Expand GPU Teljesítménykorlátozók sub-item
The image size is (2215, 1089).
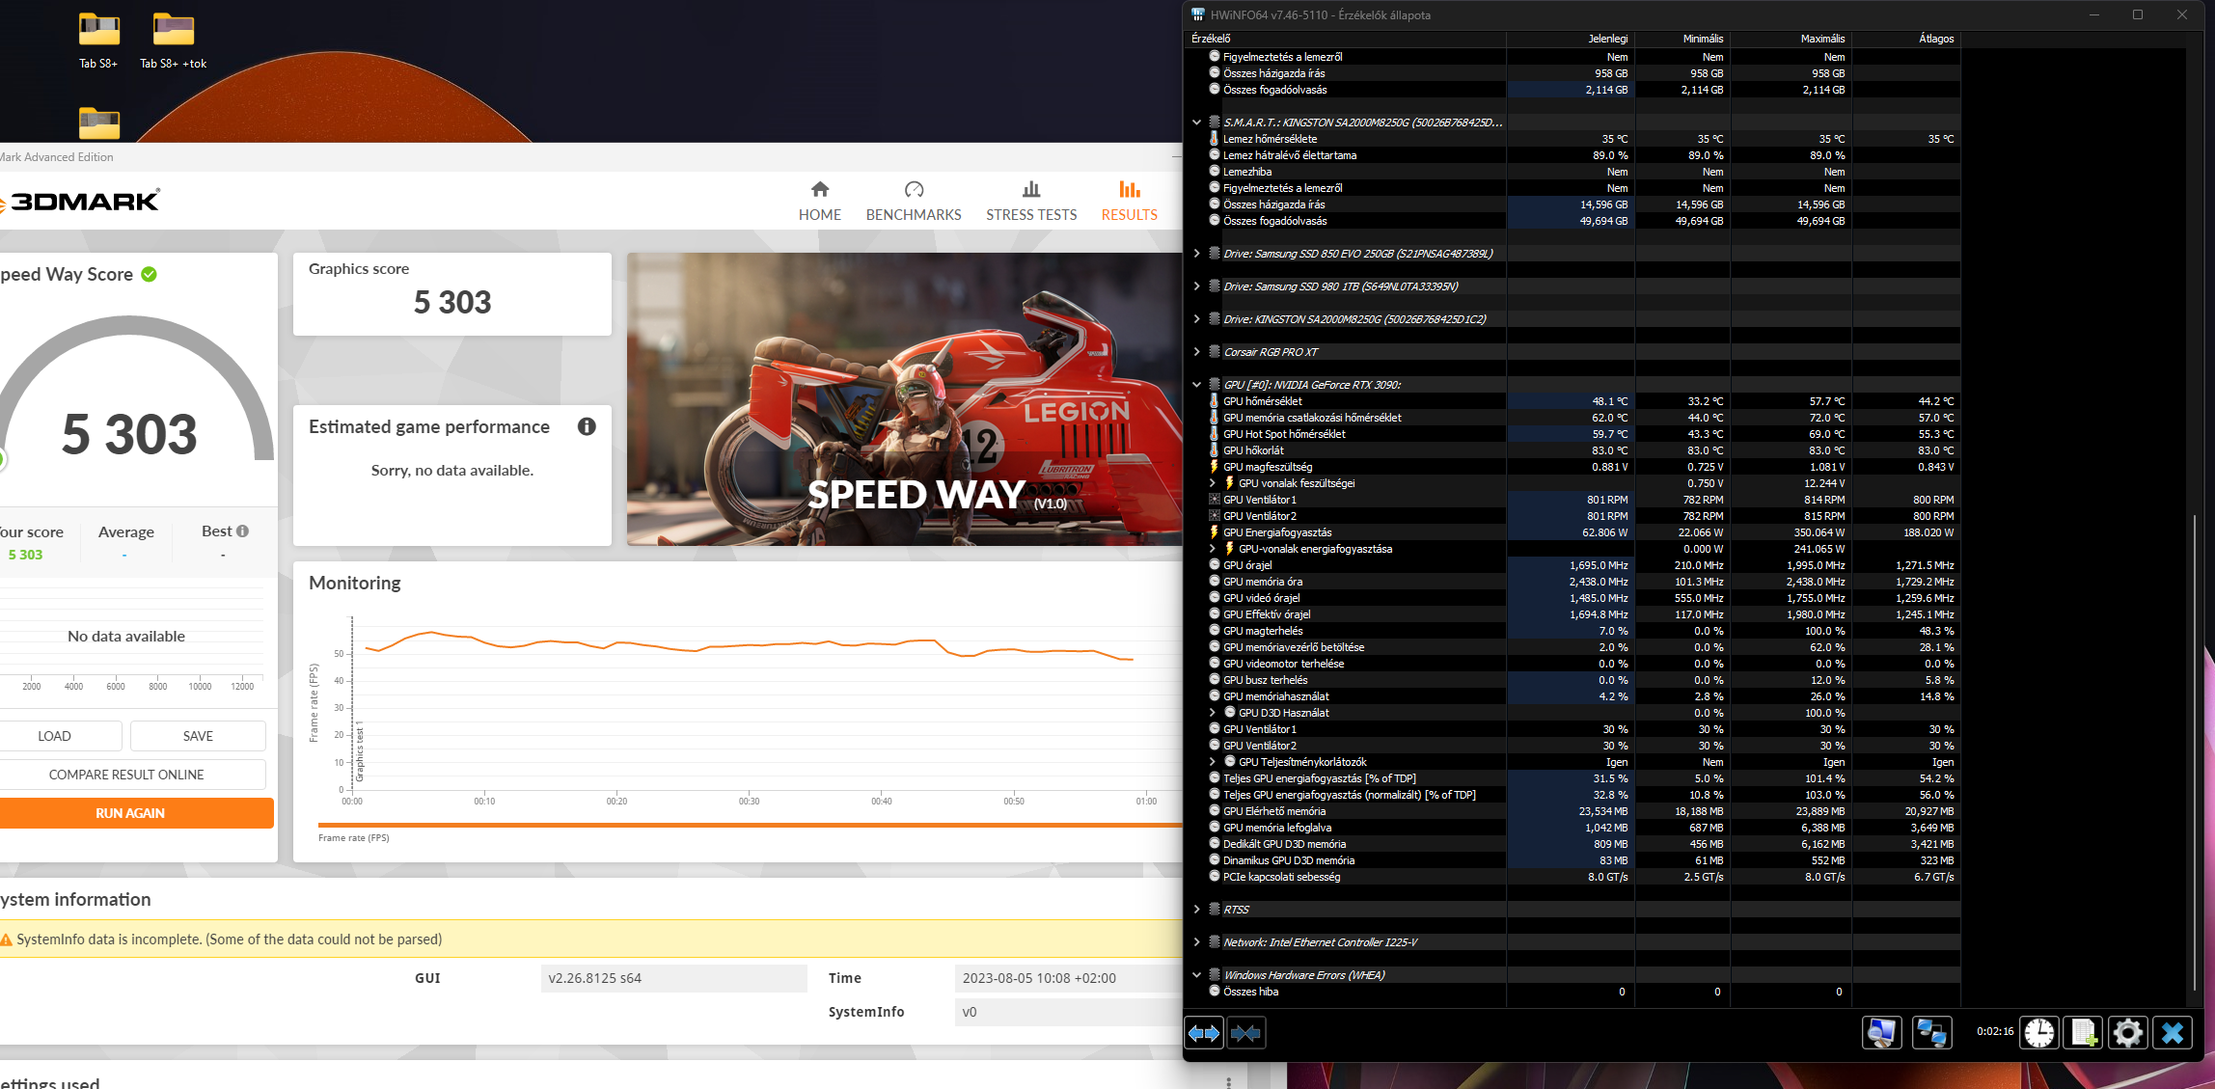click(x=1213, y=762)
